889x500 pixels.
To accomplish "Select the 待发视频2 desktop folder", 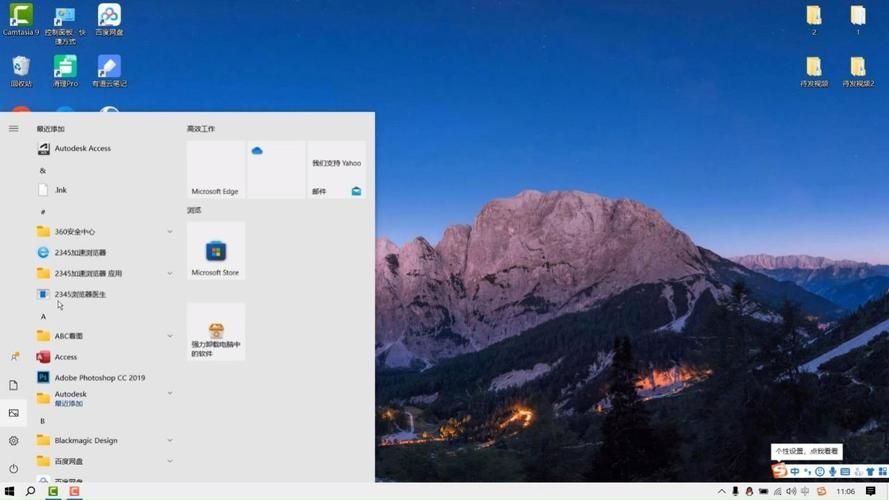I will point(858,71).
